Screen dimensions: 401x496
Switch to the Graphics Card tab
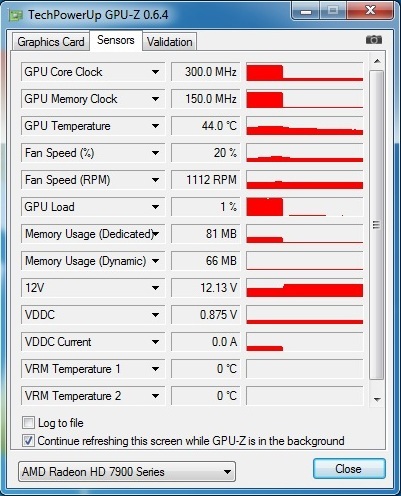click(x=51, y=42)
